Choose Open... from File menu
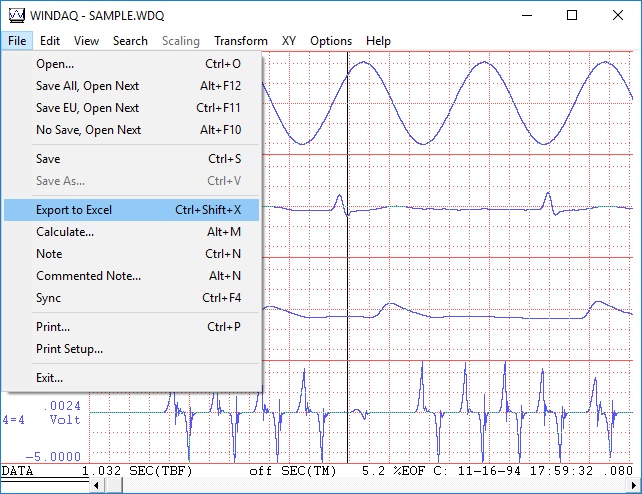 131,64
